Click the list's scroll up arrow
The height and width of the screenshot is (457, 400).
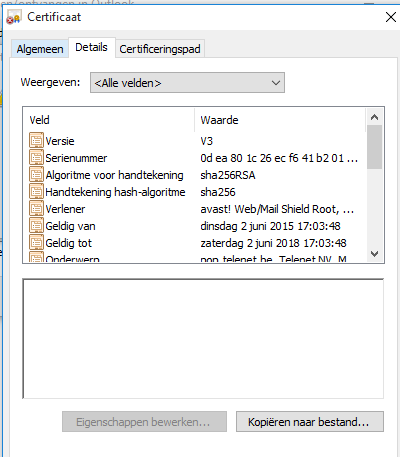(x=375, y=117)
